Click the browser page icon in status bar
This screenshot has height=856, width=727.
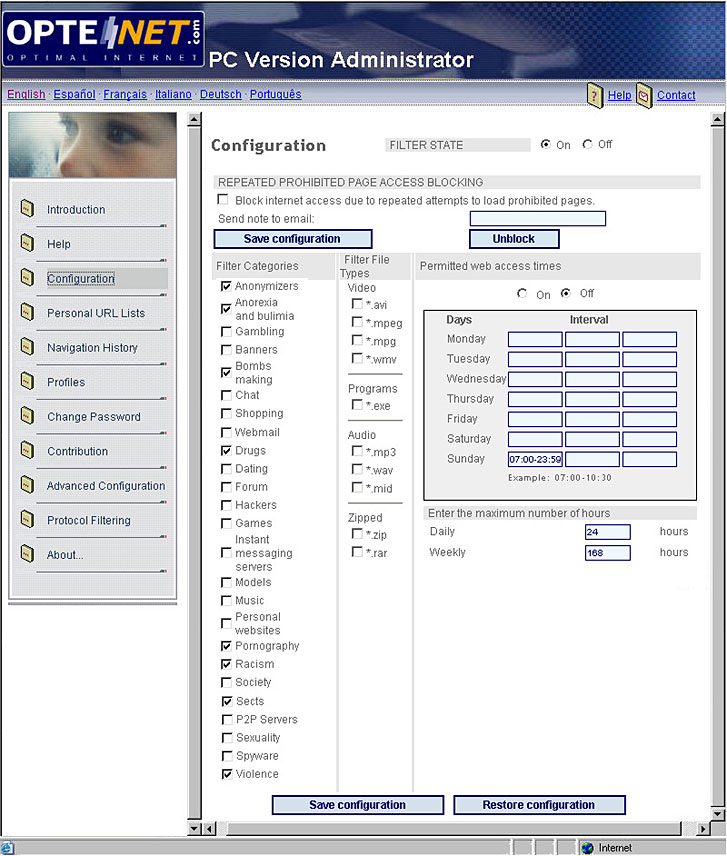8,848
